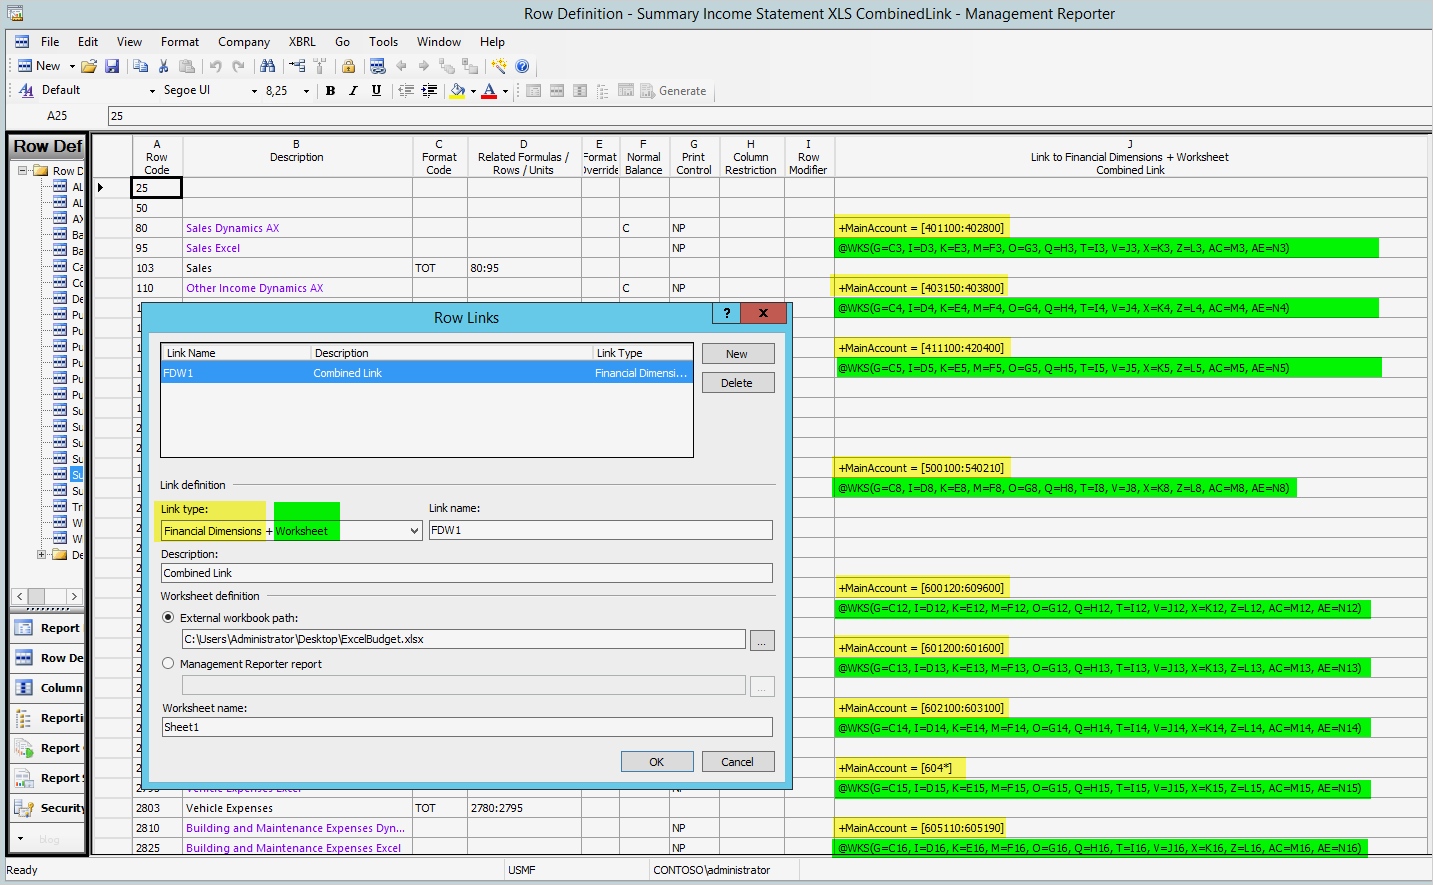Expand the collapsed folder in navigation tree
Image resolution: width=1433 pixels, height=885 pixels.
point(41,555)
